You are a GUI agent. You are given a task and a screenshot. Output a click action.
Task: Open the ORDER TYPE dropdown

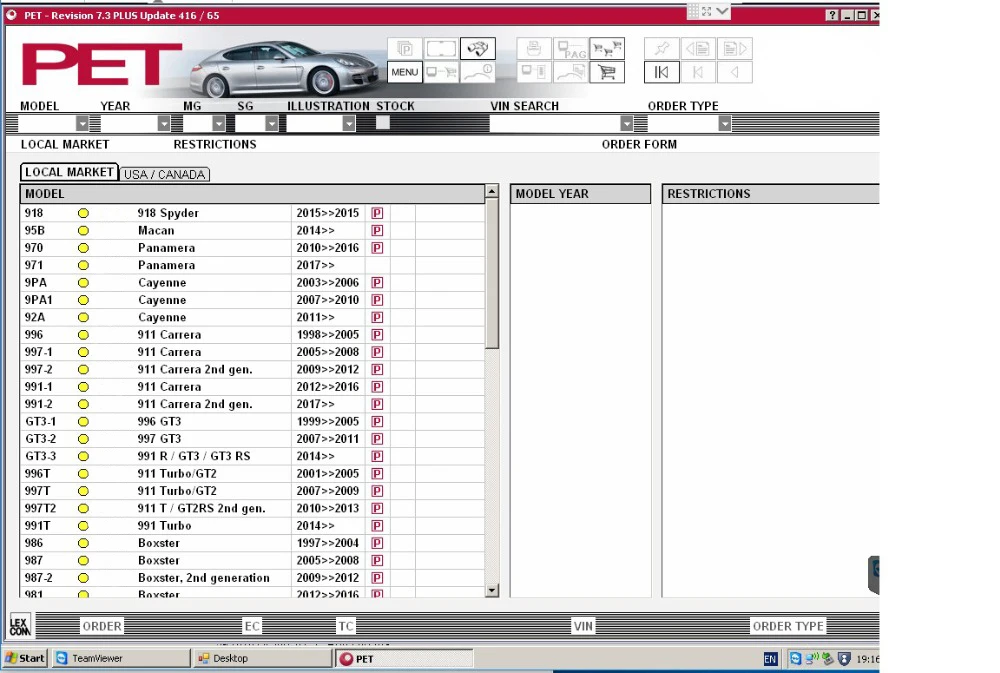coord(724,123)
